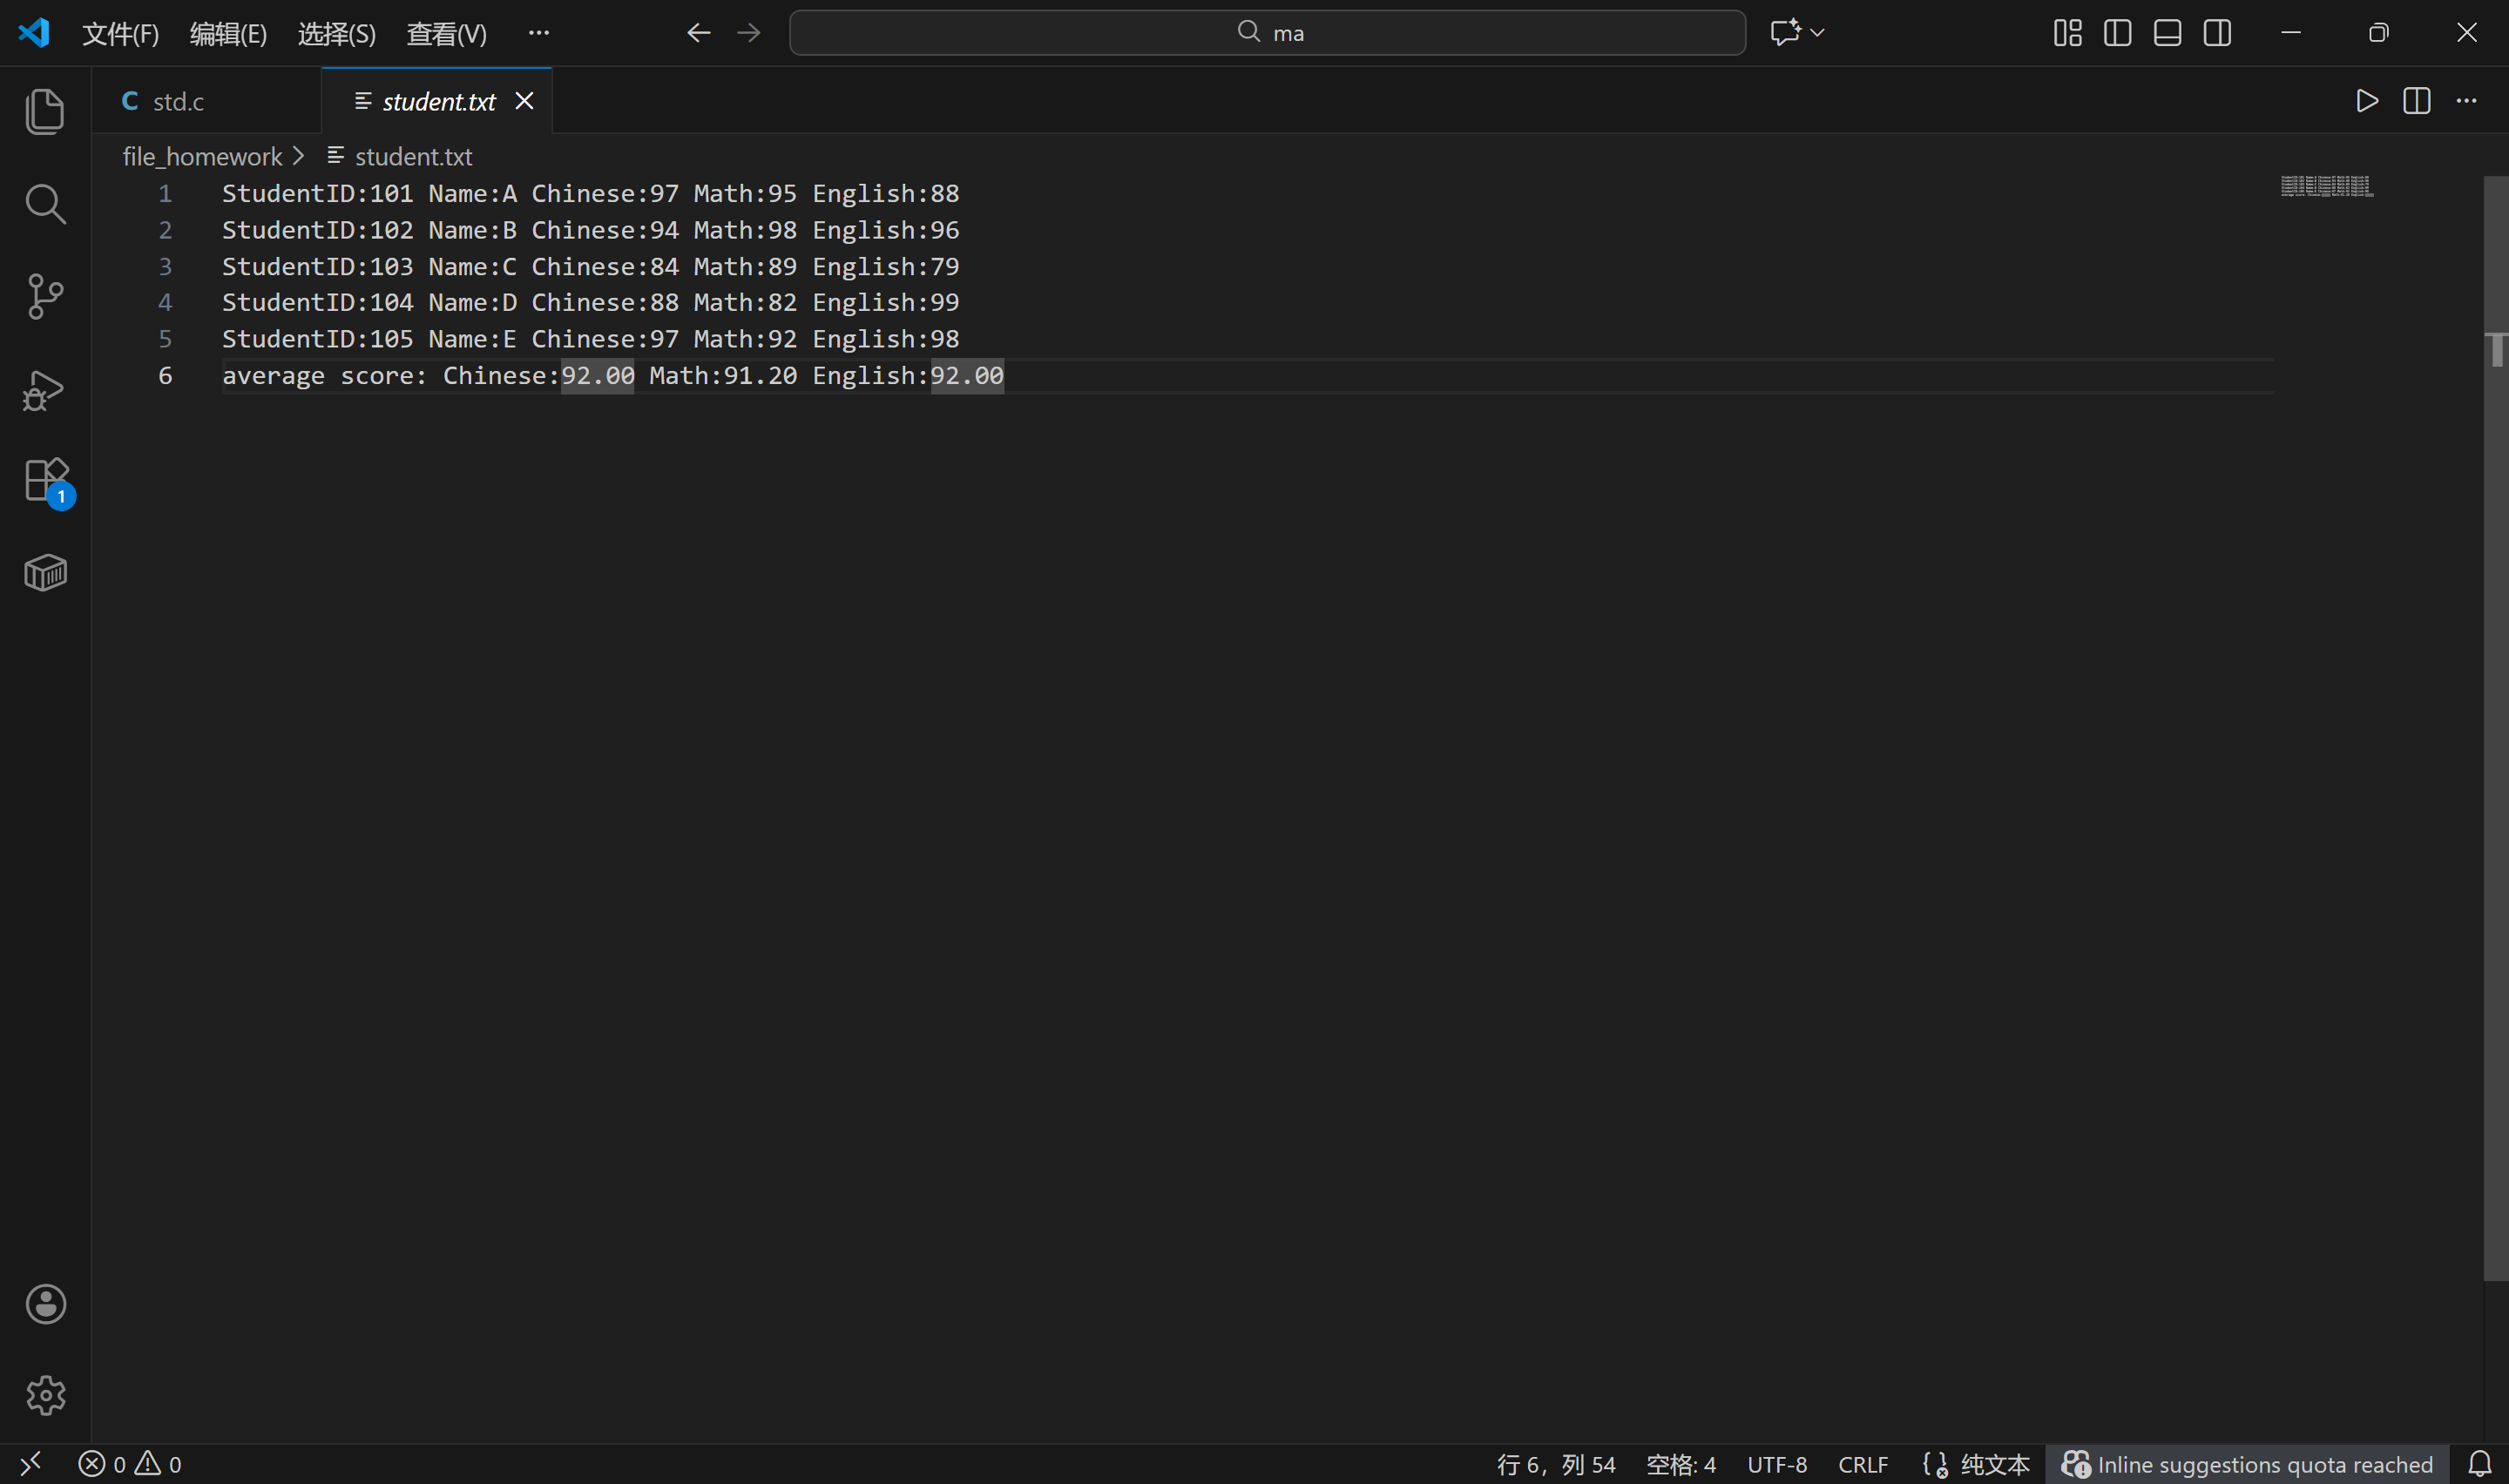Image resolution: width=2509 pixels, height=1484 pixels.
Task: Expand the menu bar overflow ellipsis
Action: (538, 33)
